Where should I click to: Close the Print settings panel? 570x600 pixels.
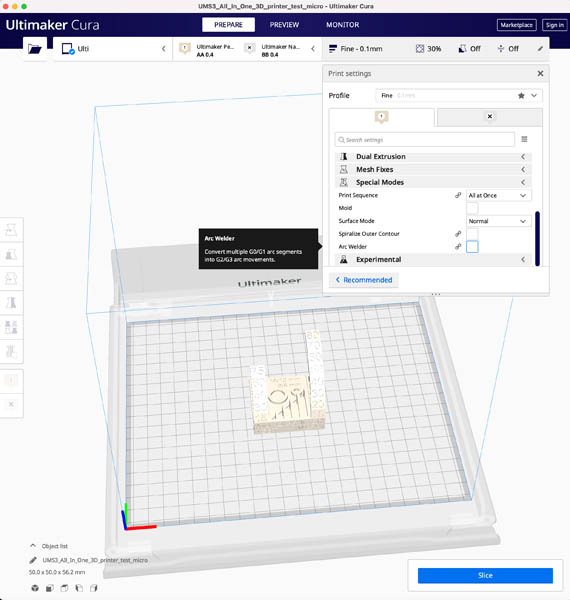click(x=540, y=73)
